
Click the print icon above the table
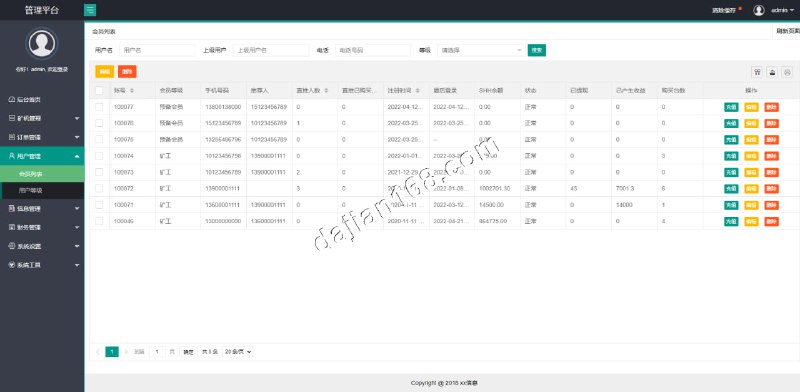pos(787,72)
